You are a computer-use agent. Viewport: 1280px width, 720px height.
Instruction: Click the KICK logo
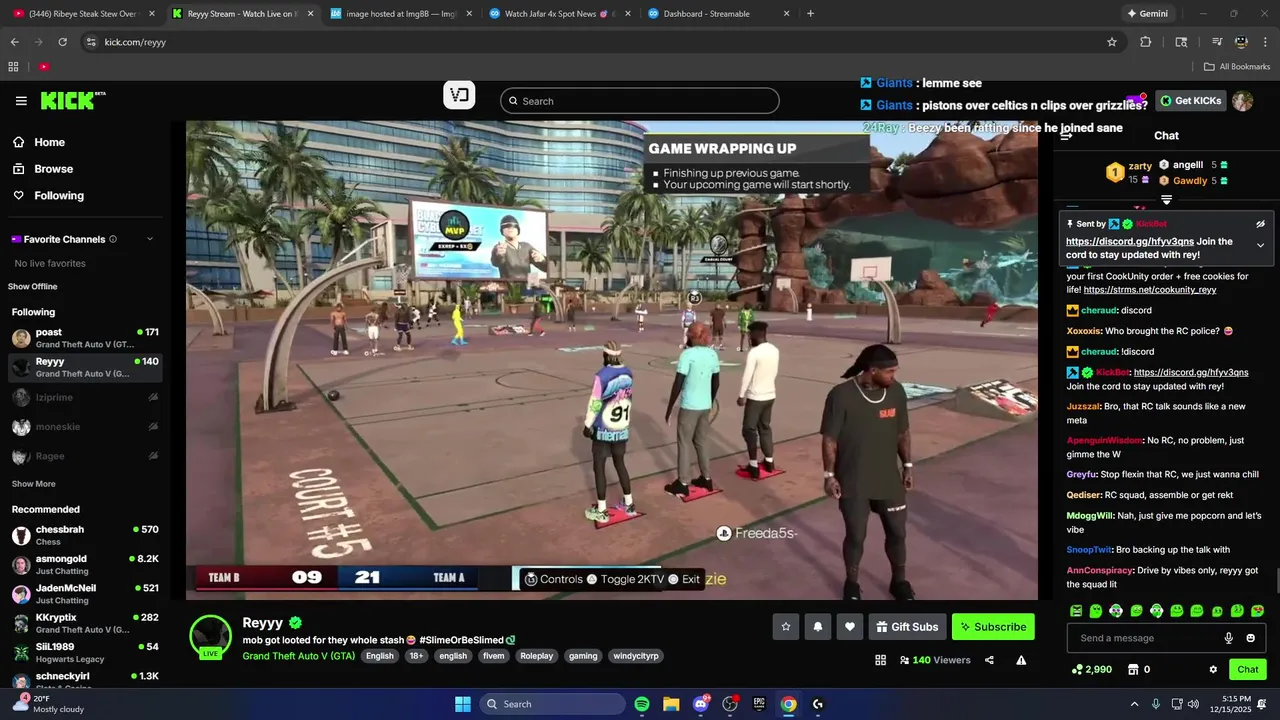(72, 101)
